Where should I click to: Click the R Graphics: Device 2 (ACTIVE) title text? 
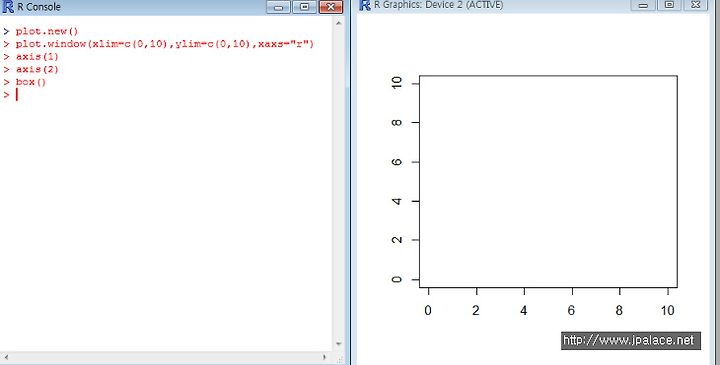point(439,5)
